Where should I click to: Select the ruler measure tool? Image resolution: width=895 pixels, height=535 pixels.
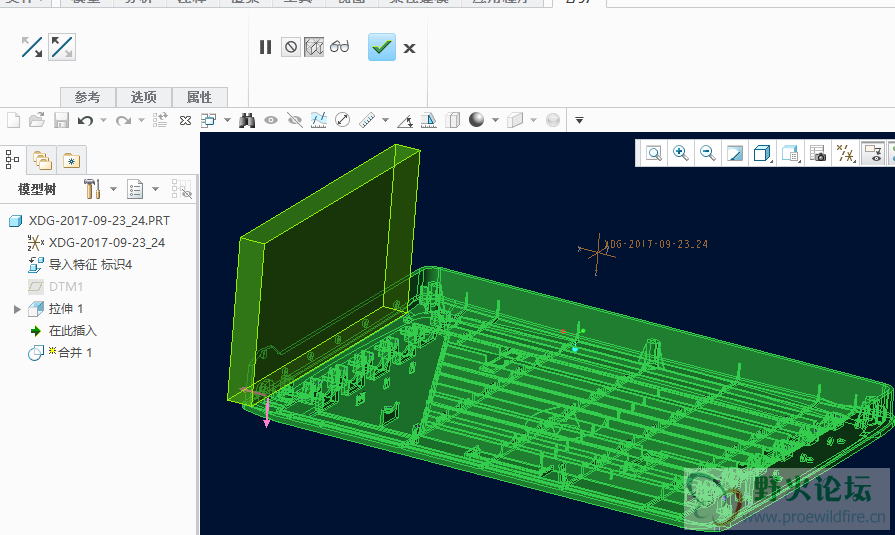367,120
